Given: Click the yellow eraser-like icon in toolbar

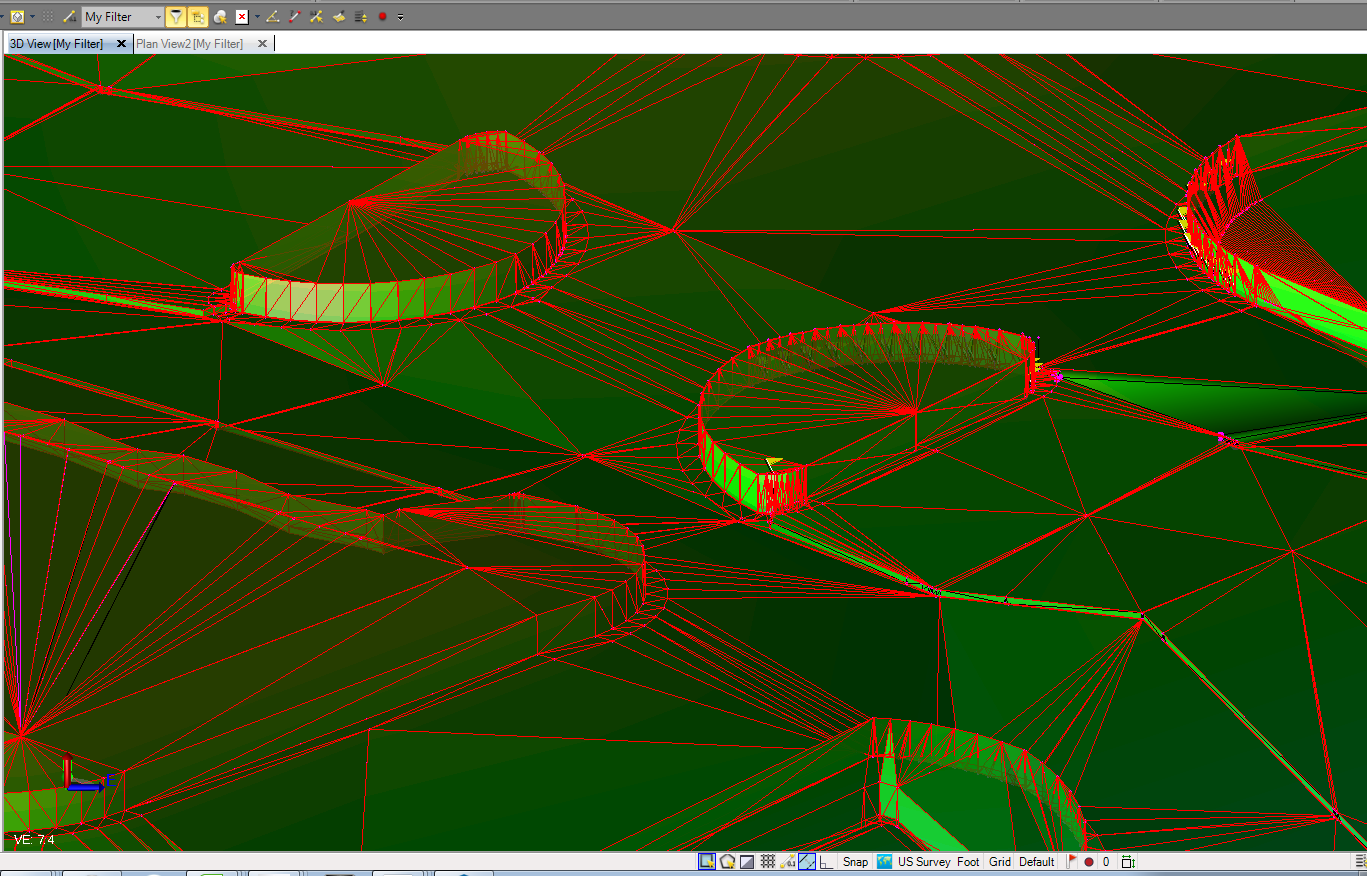Looking at the screenshot, I should [x=338, y=17].
